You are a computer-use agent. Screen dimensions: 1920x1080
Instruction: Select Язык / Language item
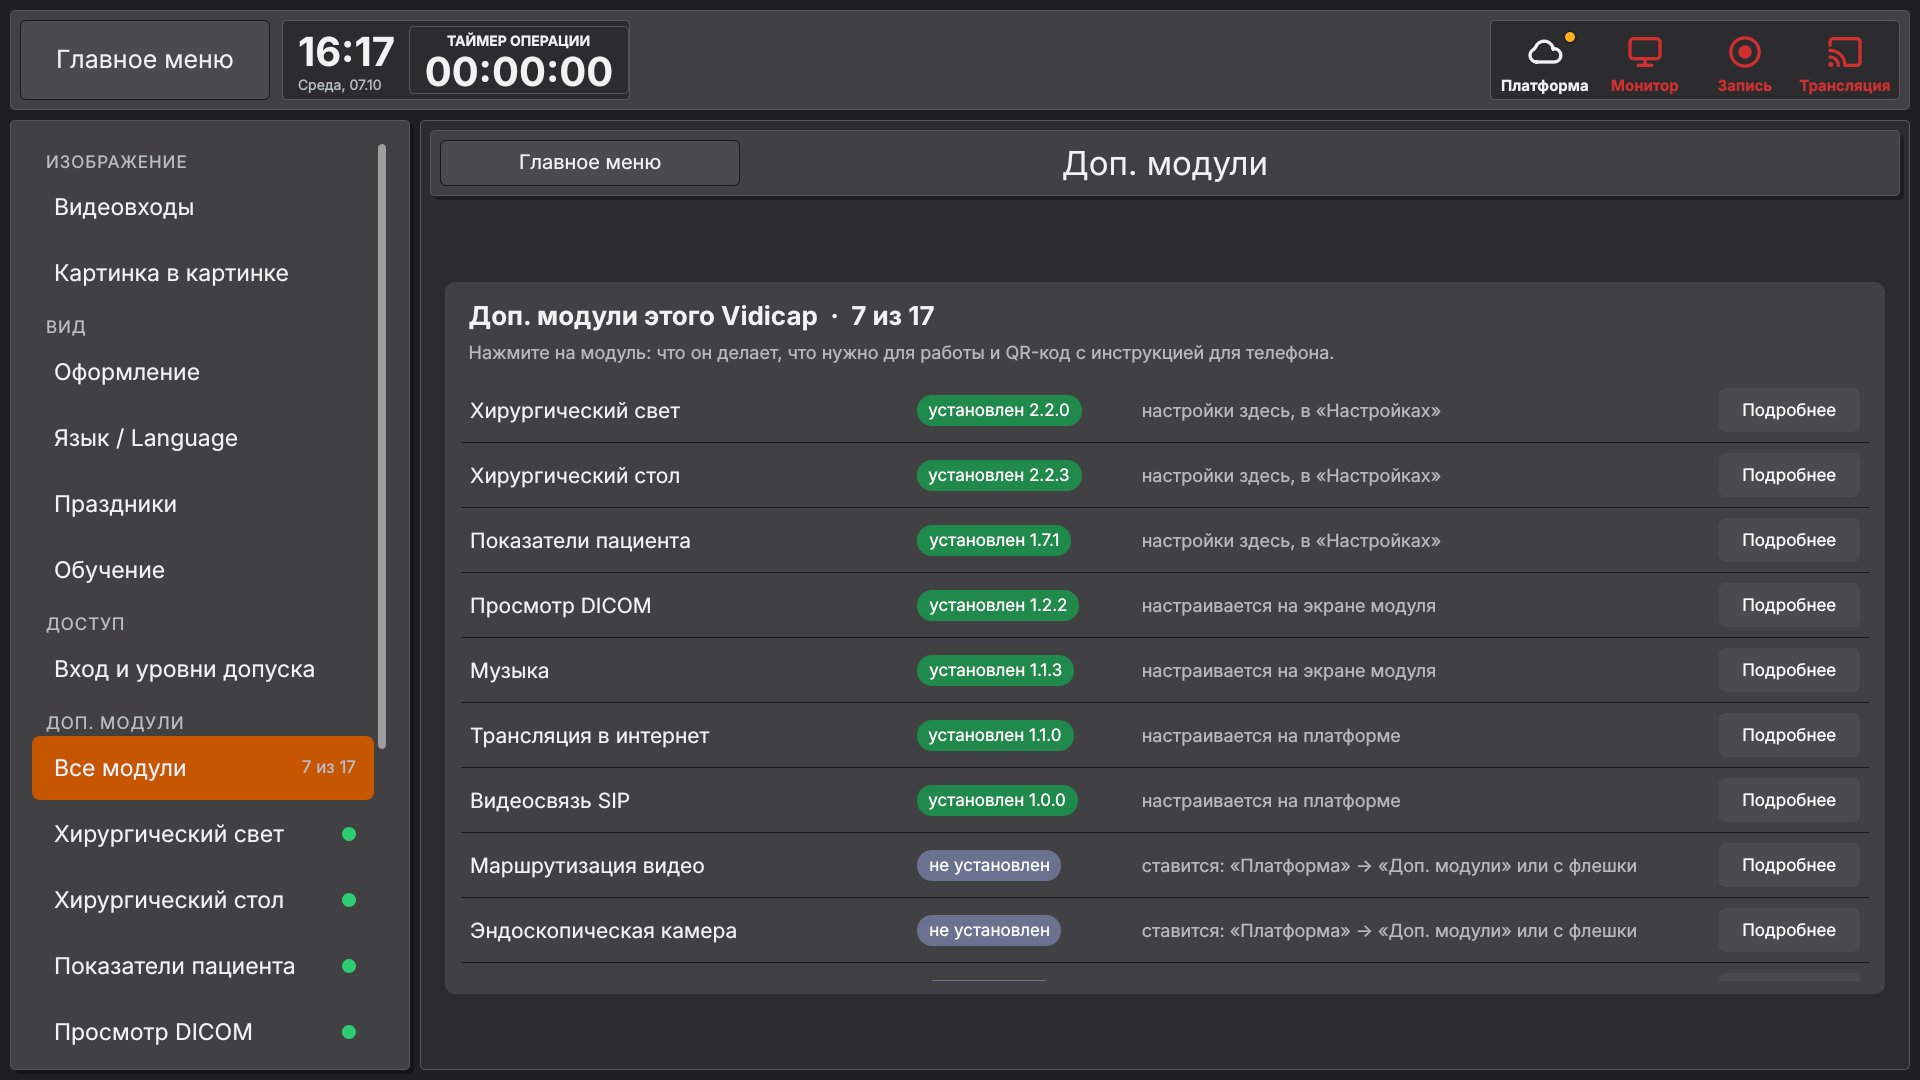(203, 438)
